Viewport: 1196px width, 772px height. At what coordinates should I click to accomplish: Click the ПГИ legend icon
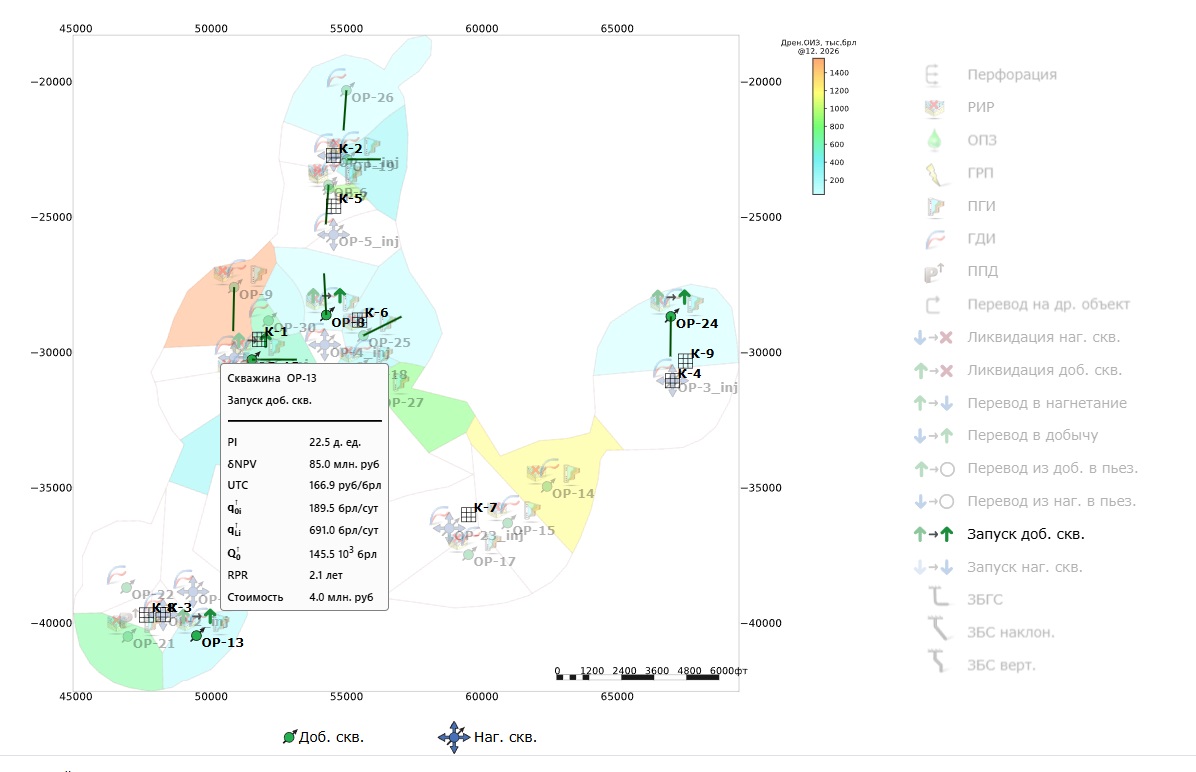click(935, 206)
